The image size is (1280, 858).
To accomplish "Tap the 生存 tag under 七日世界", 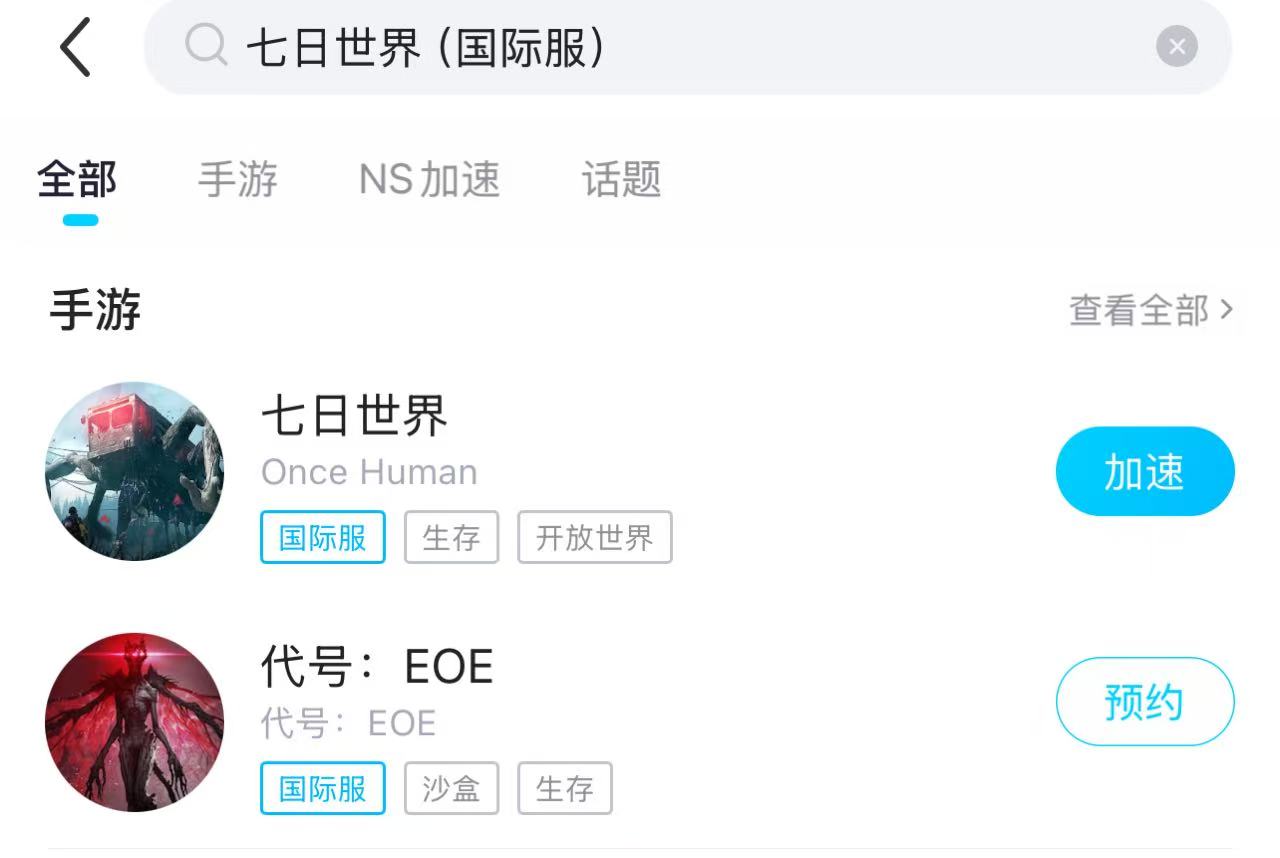I will [451, 538].
